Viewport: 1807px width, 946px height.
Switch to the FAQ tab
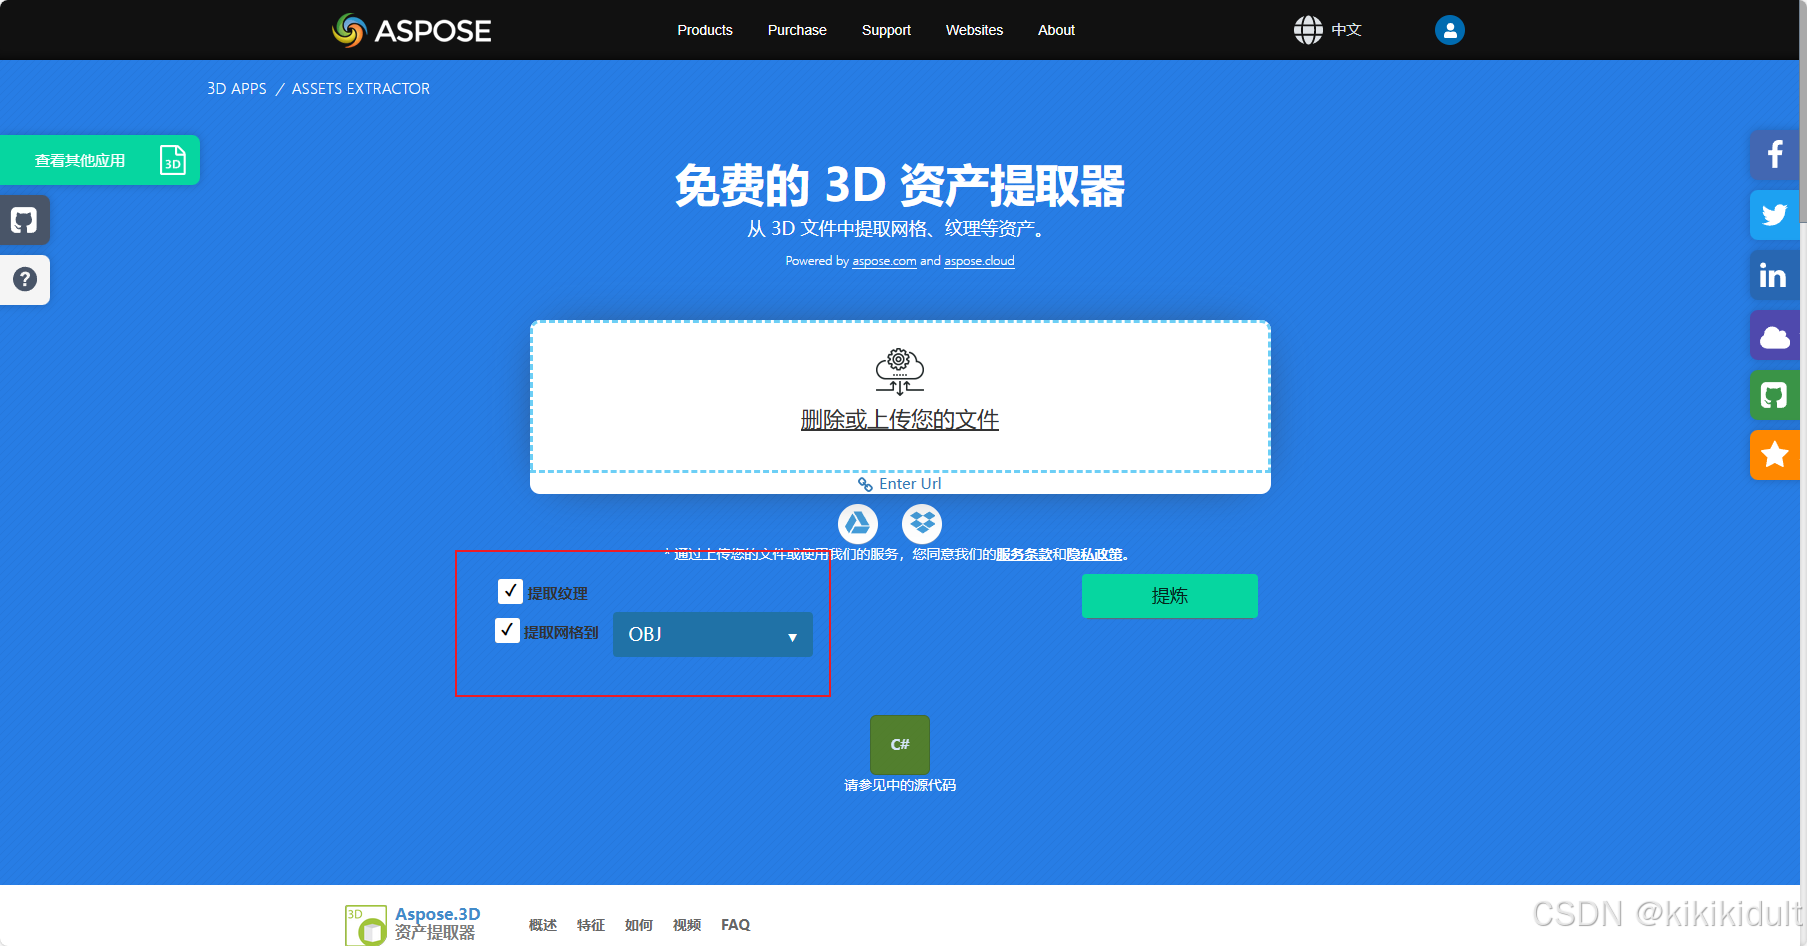click(x=736, y=925)
